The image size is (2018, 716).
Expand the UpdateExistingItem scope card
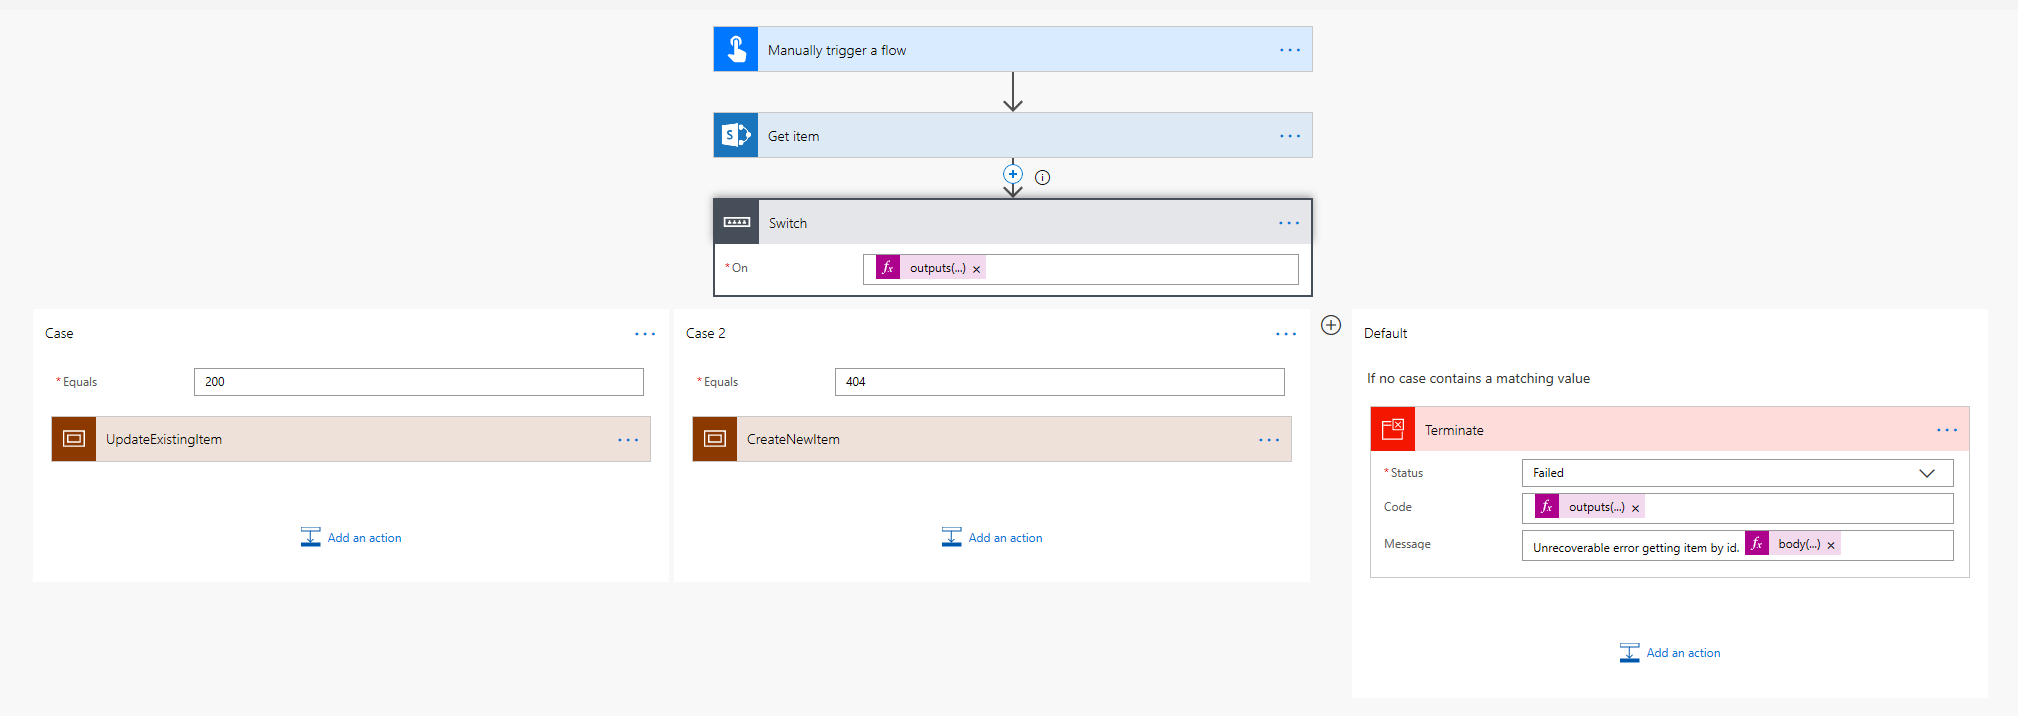(351, 439)
